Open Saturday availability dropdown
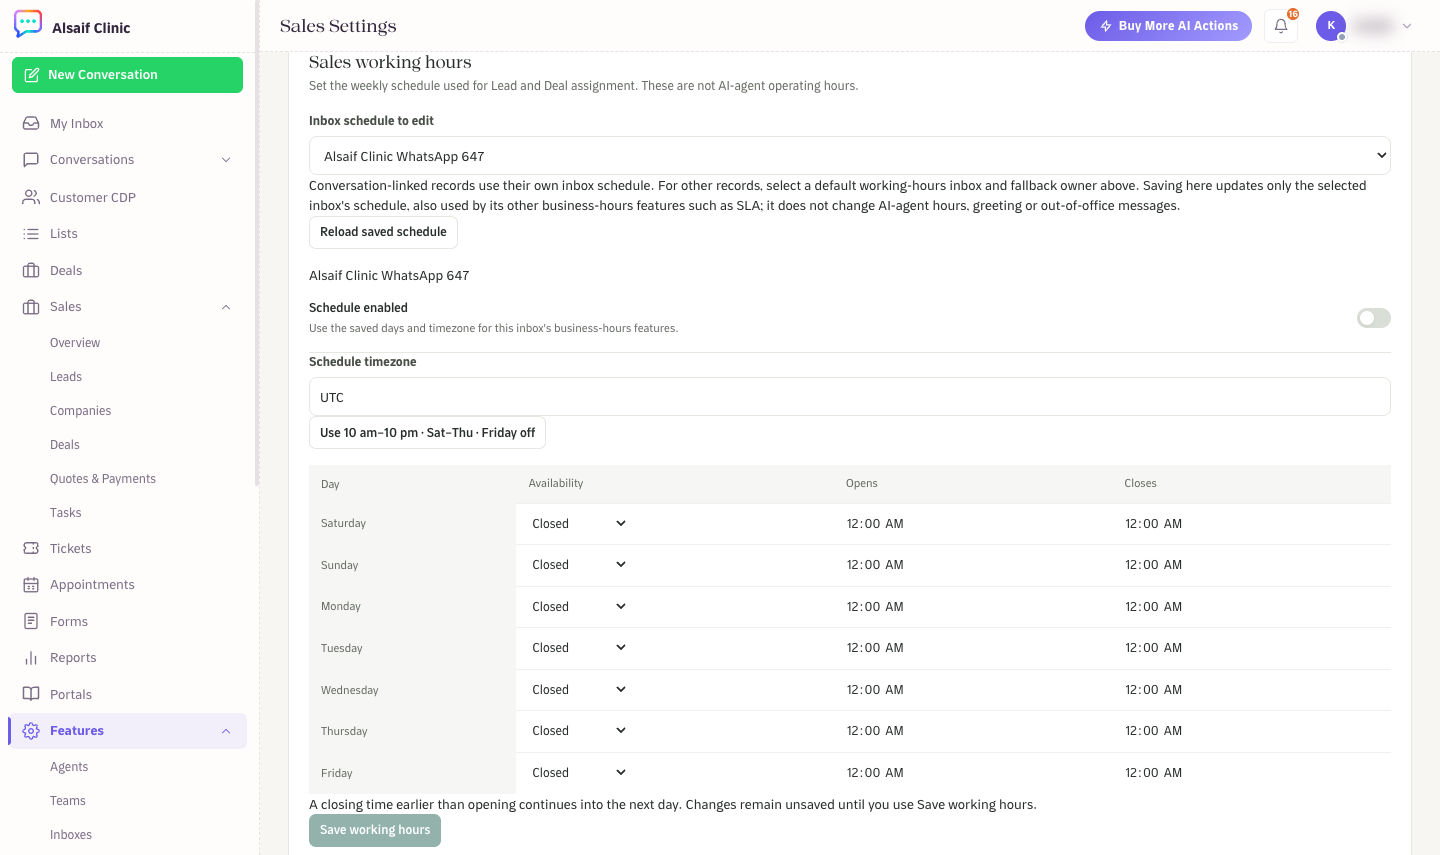This screenshot has height=855, width=1440. point(579,523)
